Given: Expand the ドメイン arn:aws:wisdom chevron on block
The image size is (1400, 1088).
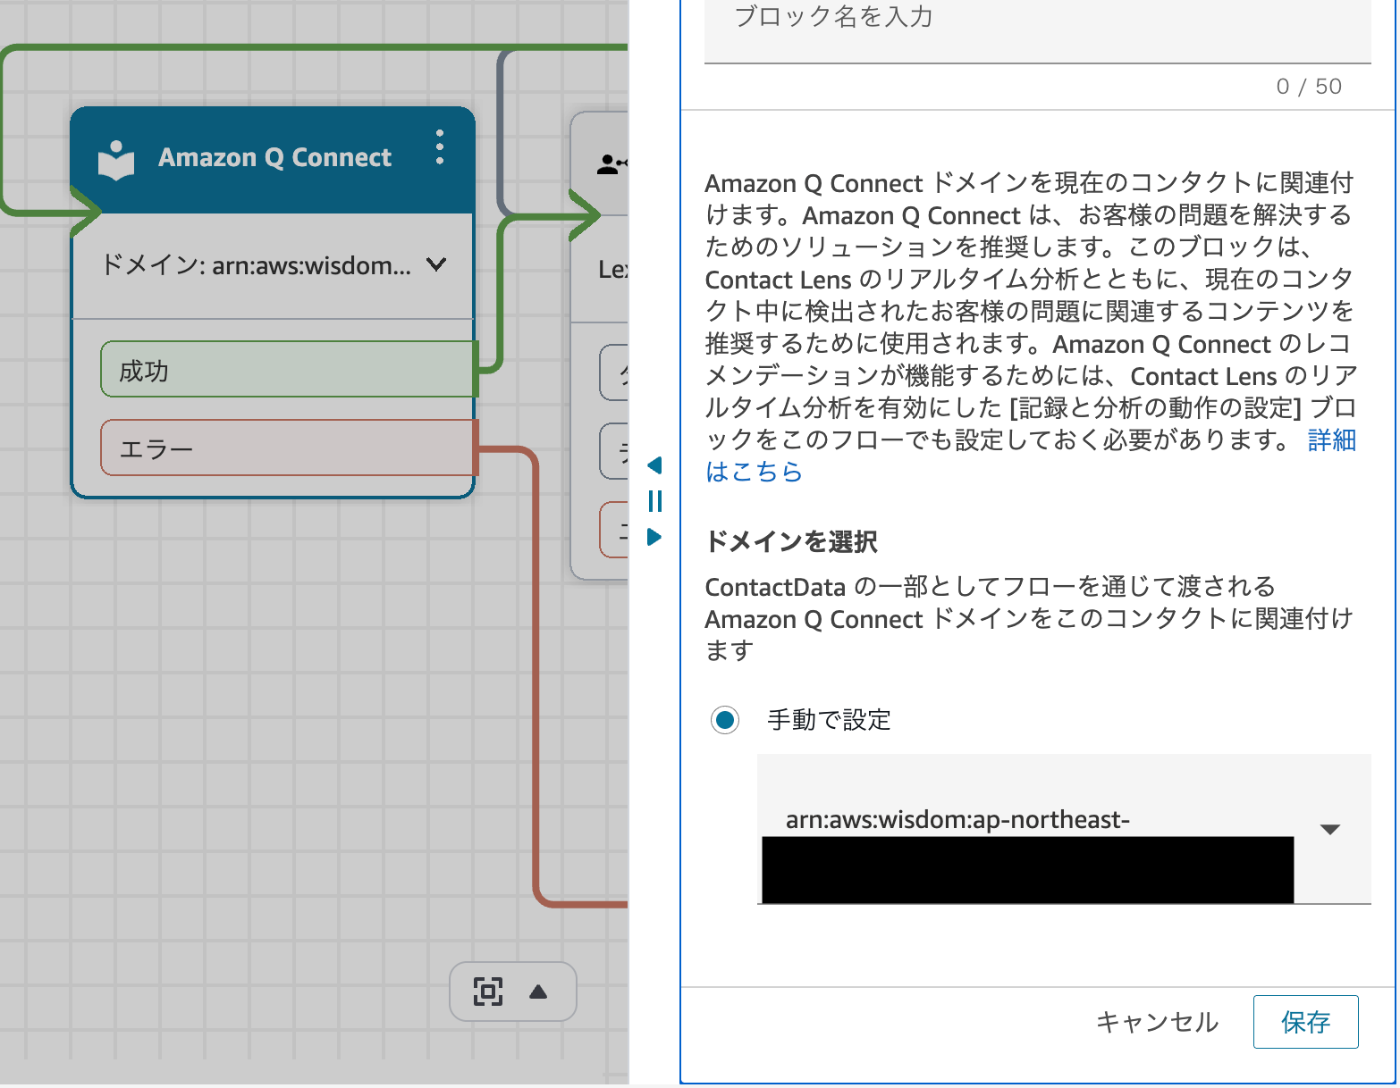Looking at the screenshot, I should pyautogui.click(x=436, y=265).
